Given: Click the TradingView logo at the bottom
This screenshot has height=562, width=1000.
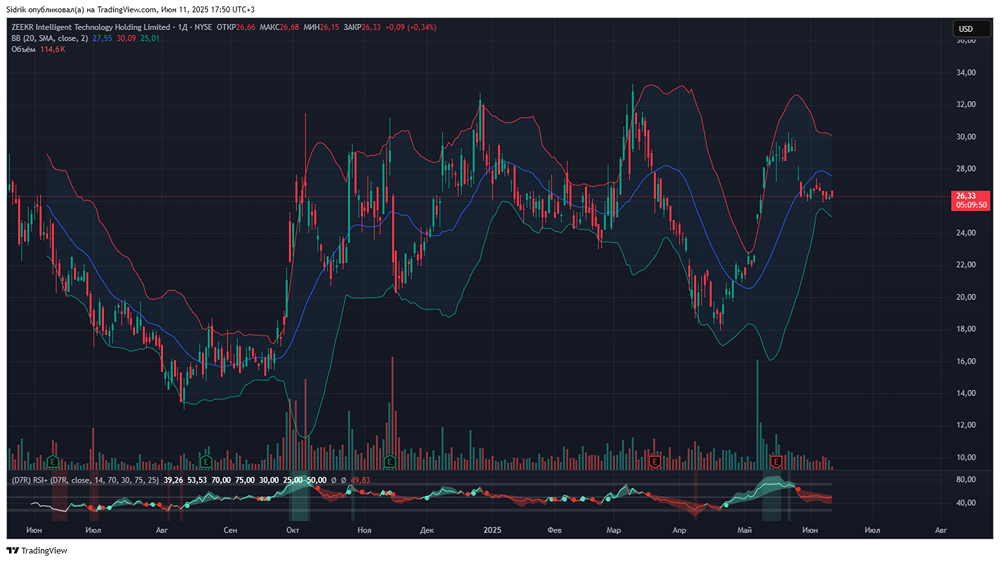Looking at the screenshot, I should tap(36, 551).
